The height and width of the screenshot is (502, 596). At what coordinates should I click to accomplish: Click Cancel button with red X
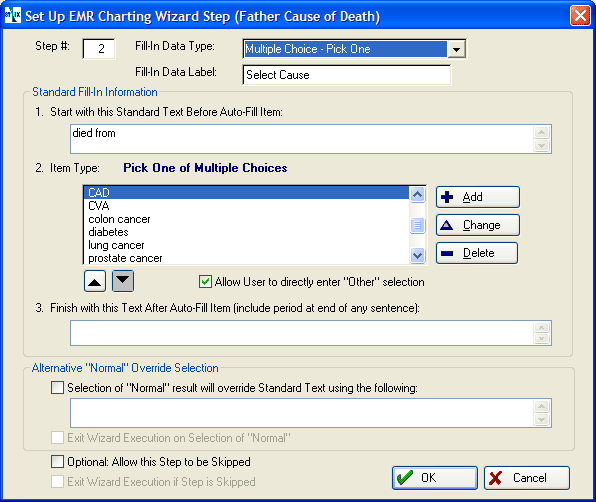527,478
